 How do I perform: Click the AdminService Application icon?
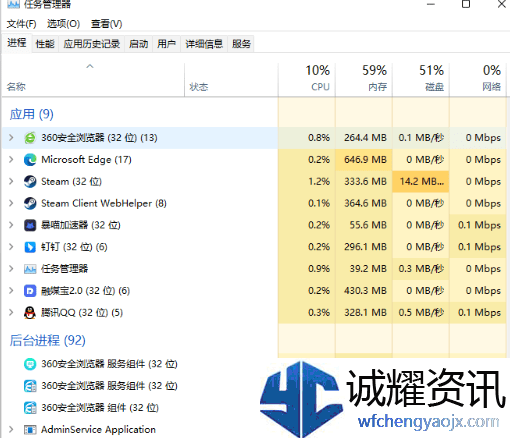pos(30,430)
